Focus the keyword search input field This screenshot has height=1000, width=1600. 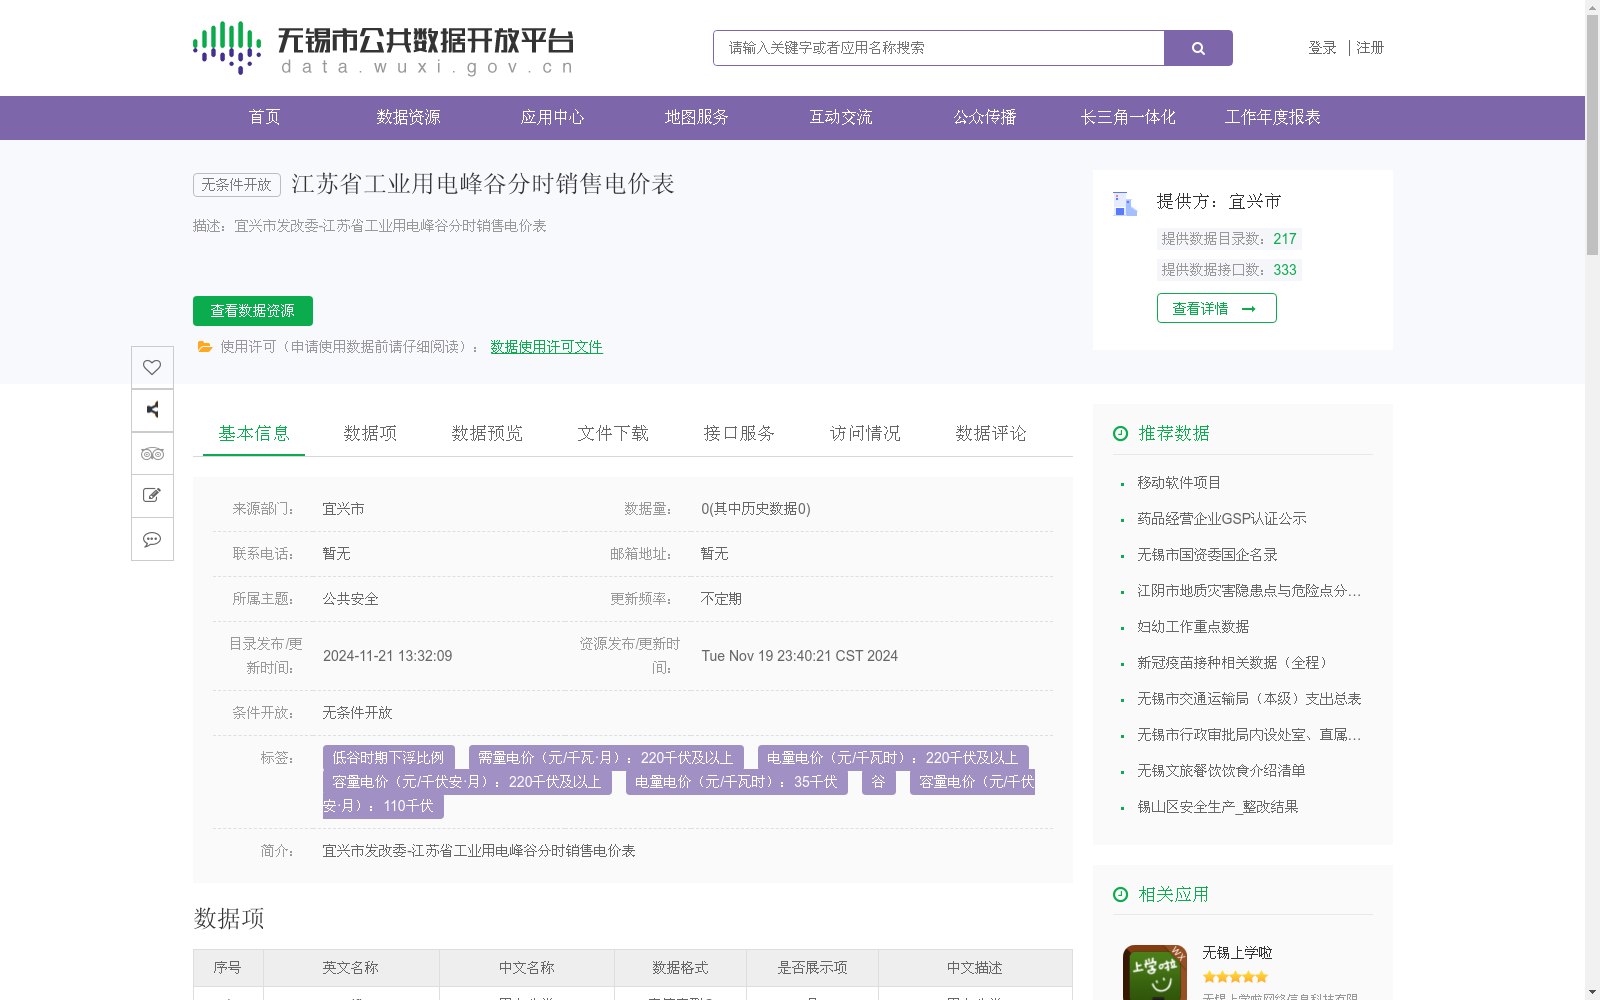tap(938, 48)
